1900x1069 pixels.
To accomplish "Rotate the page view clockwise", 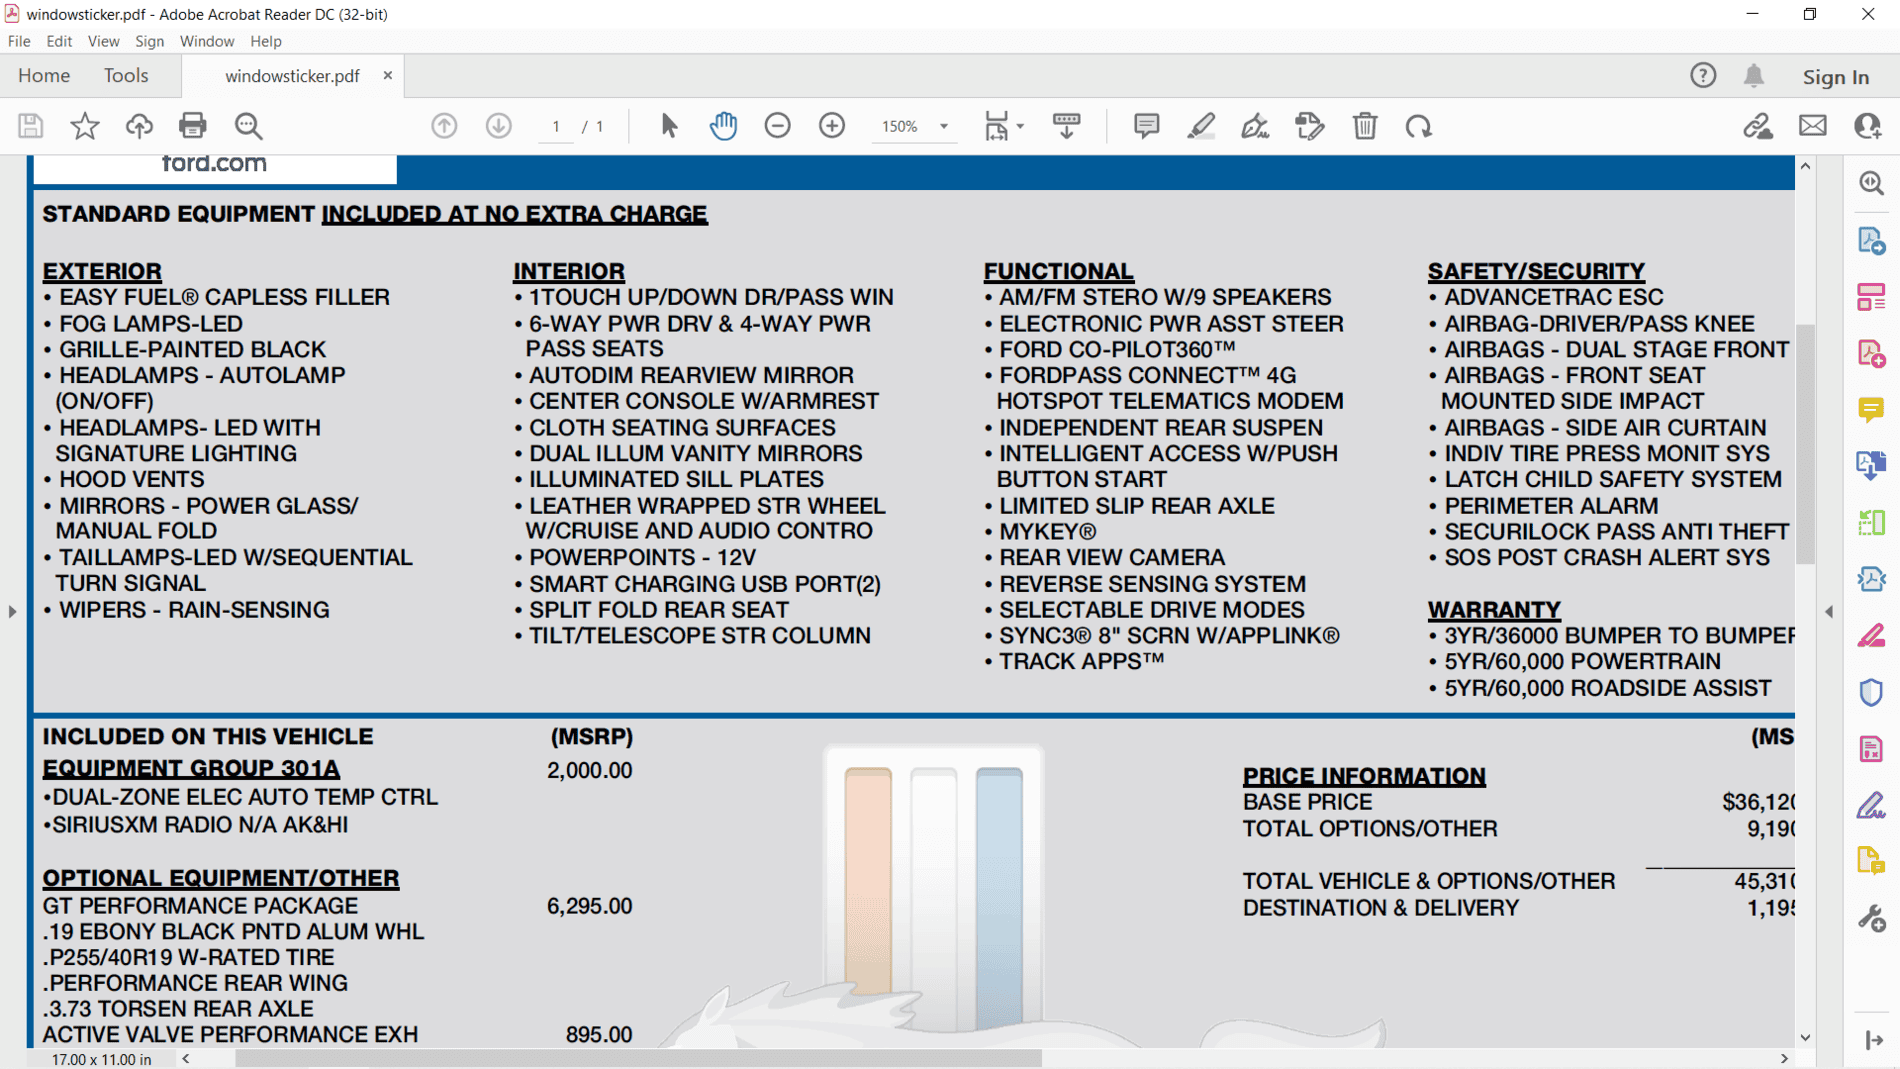I will coord(1418,126).
